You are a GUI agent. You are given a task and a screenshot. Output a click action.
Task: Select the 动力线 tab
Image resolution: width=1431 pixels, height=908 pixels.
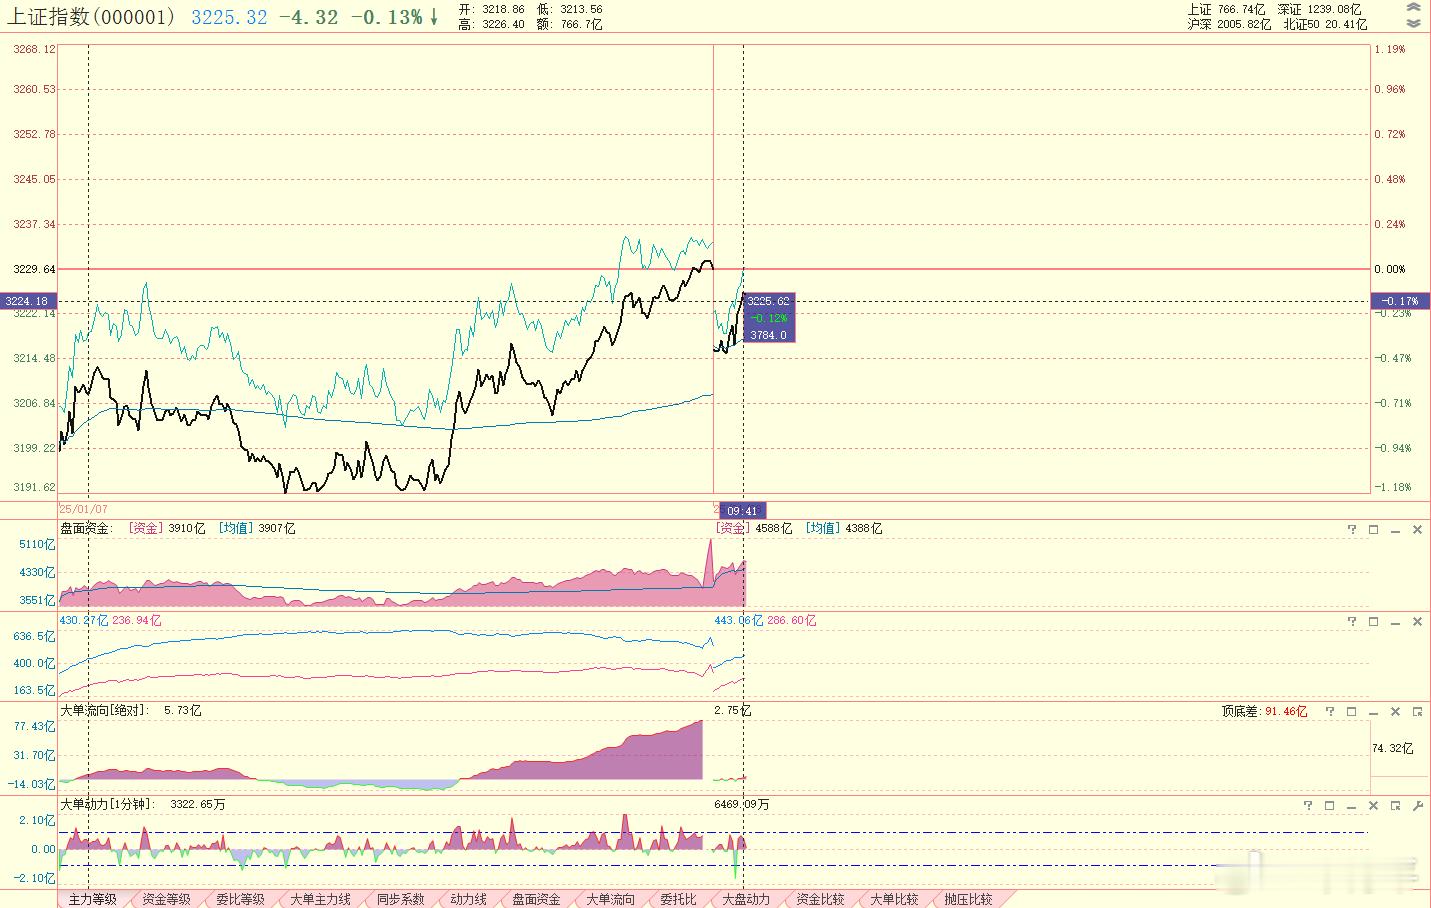(468, 899)
